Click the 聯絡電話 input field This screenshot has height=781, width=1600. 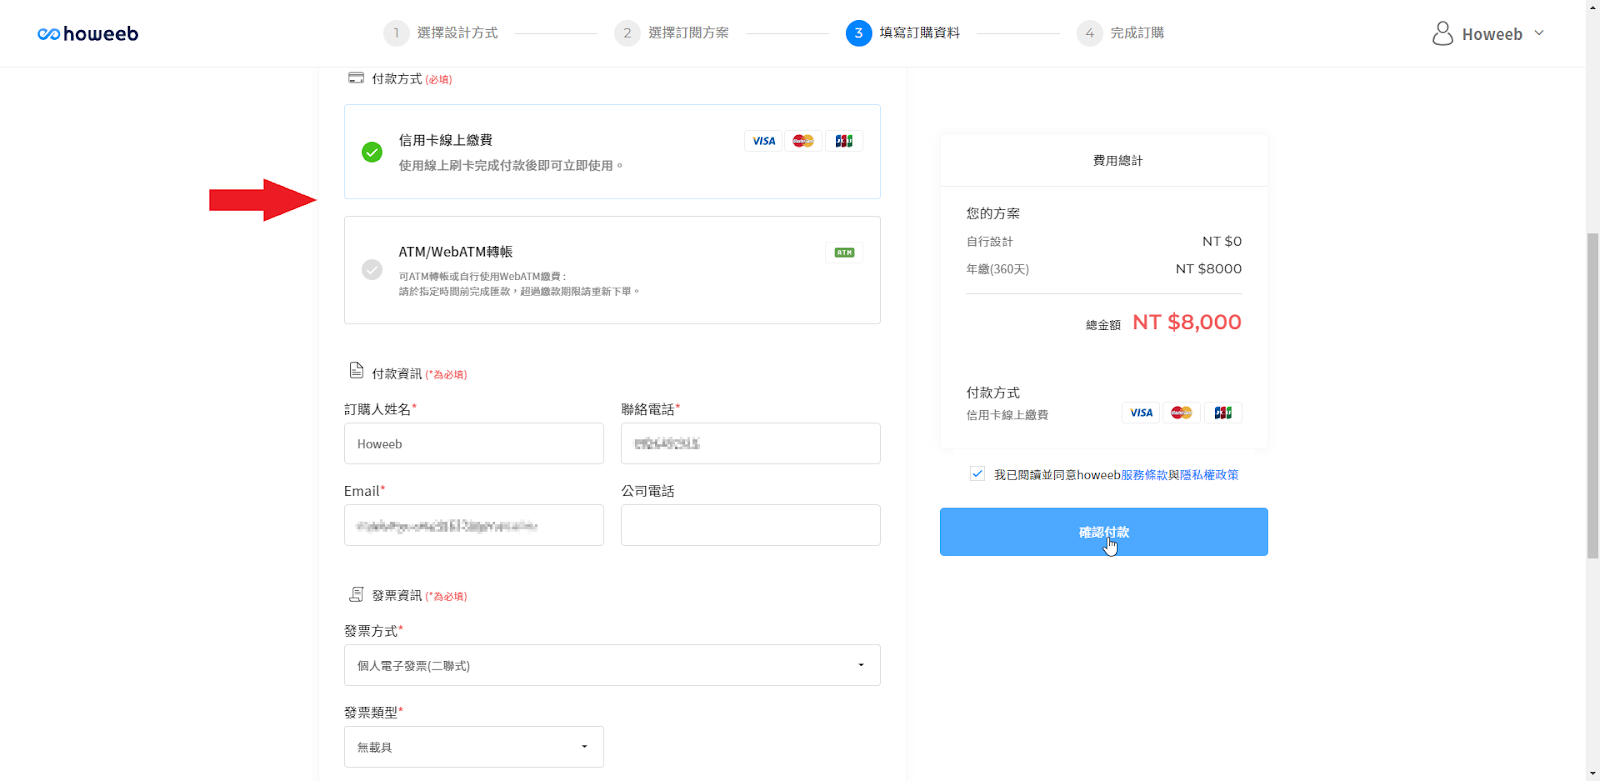751,444
